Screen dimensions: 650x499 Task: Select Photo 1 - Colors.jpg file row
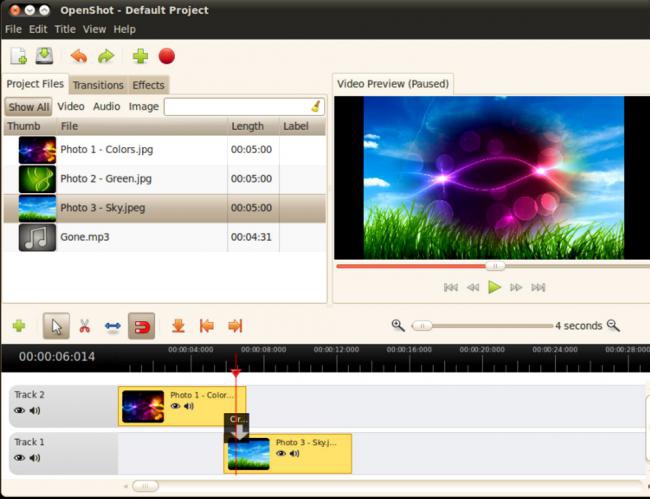click(x=165, y=150)
